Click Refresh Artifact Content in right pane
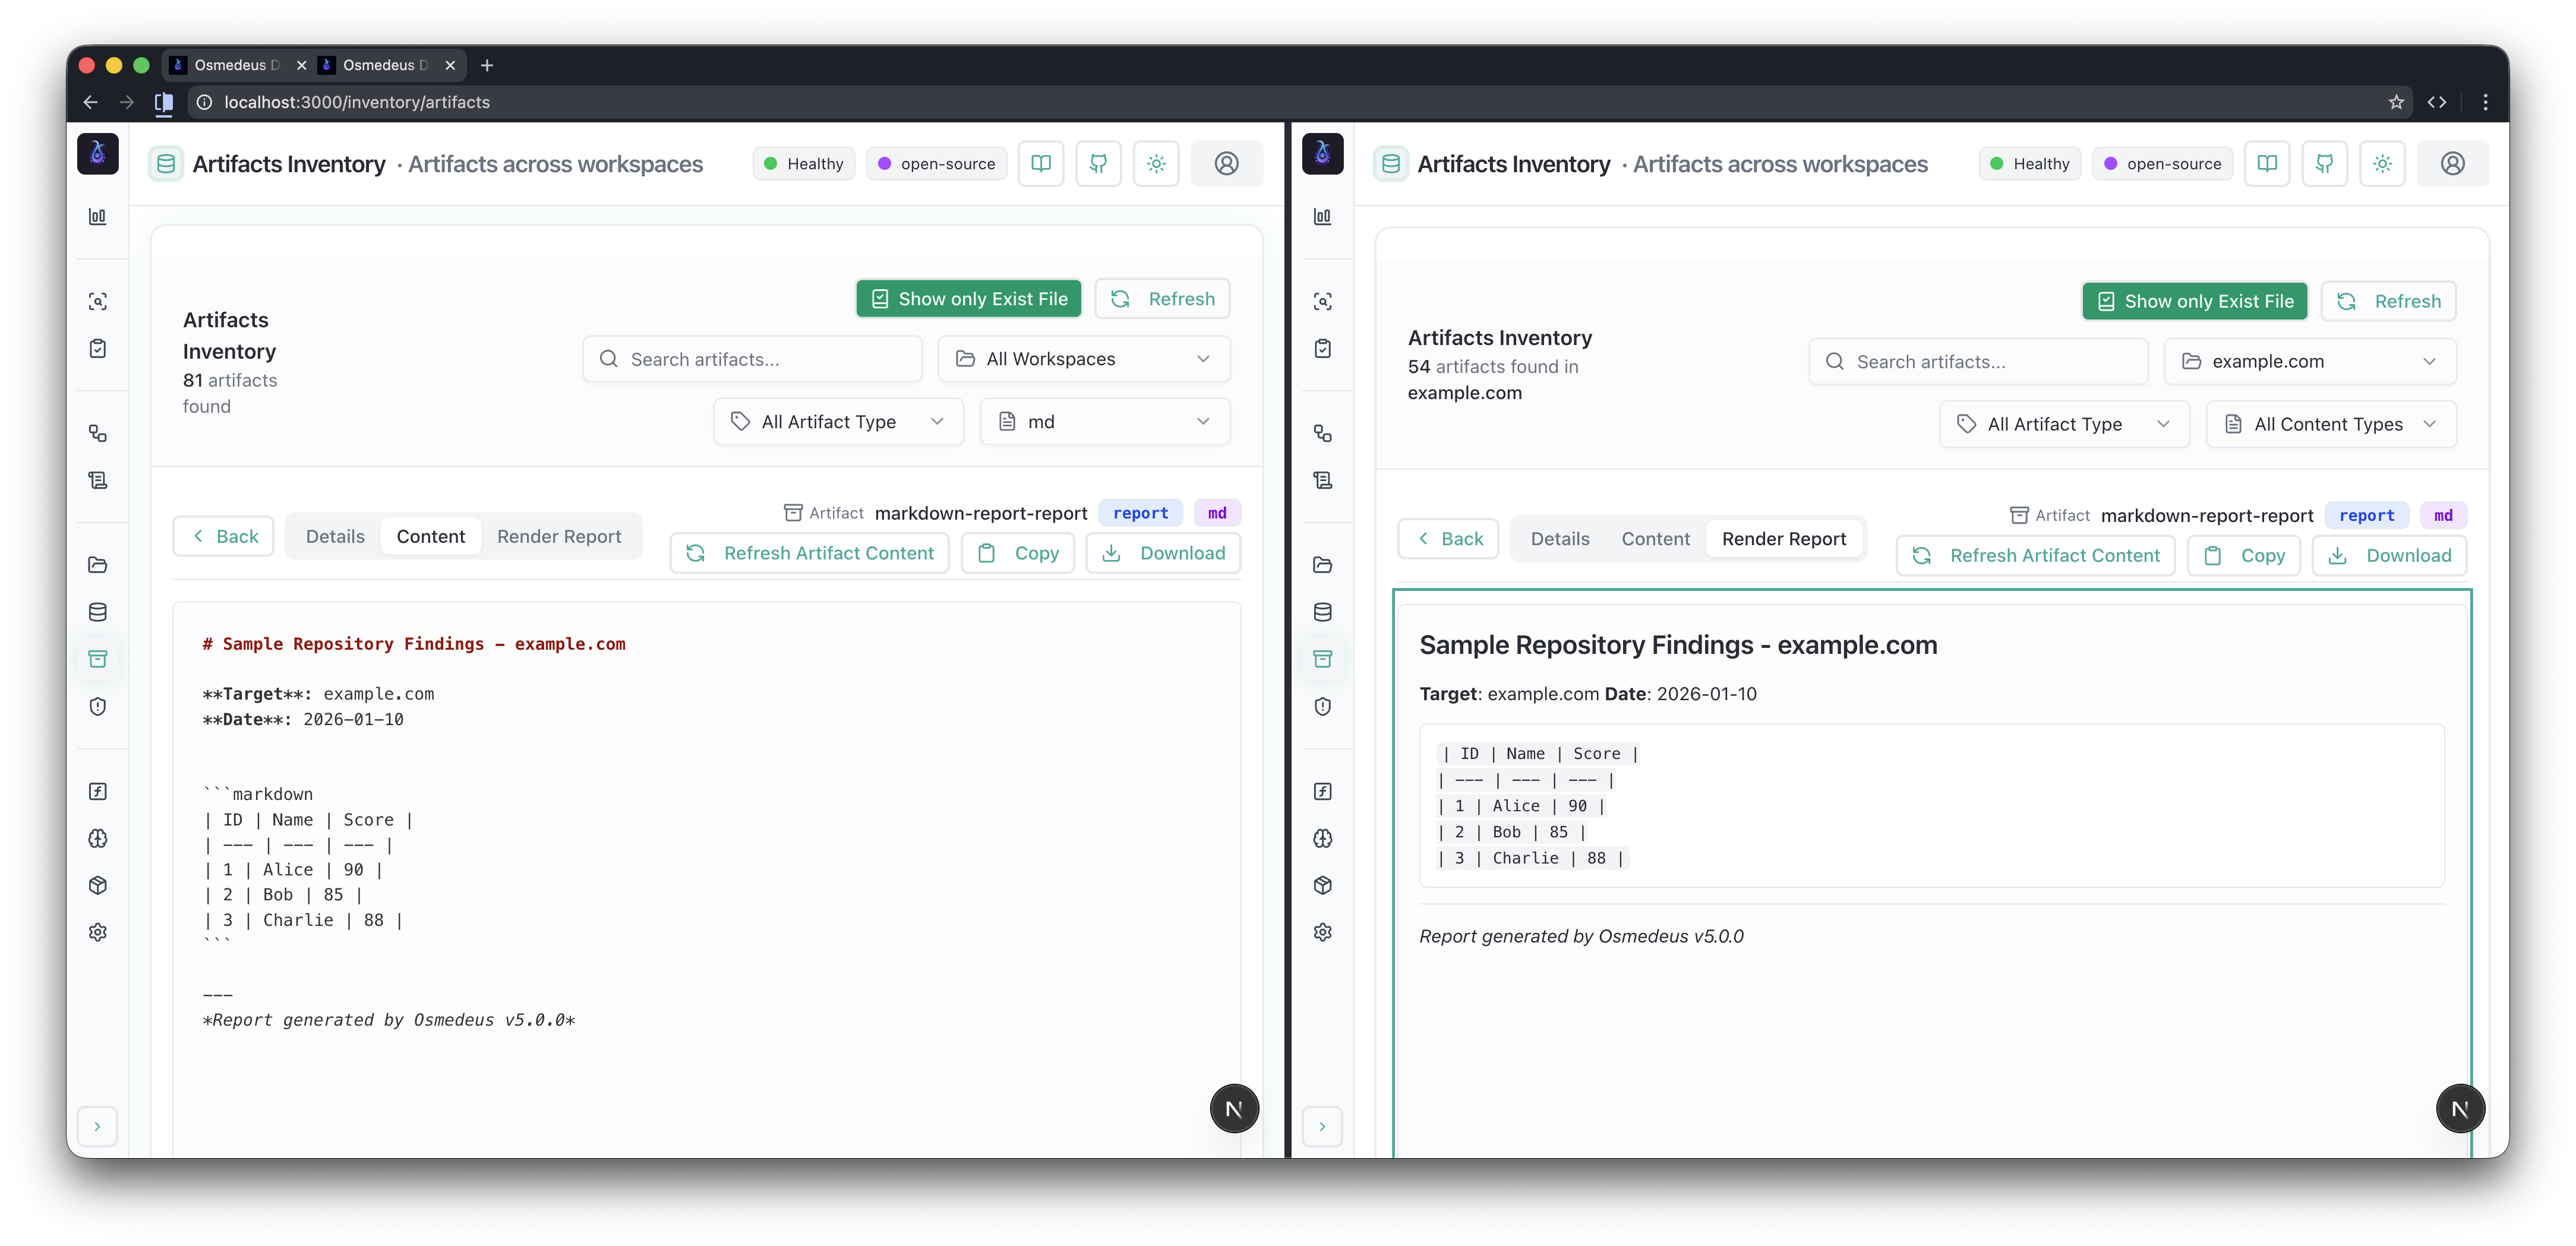Screen dimensions: 2576x1246 click(x=2035, y=556)
